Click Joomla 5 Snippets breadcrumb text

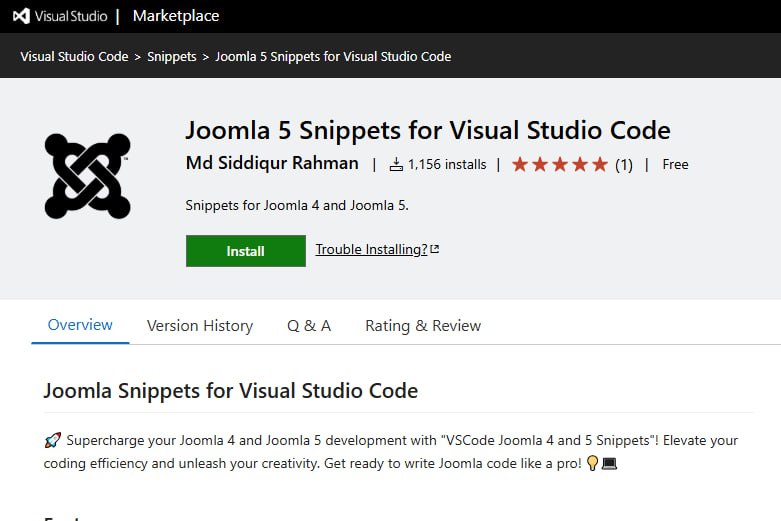tap(333, 56)
